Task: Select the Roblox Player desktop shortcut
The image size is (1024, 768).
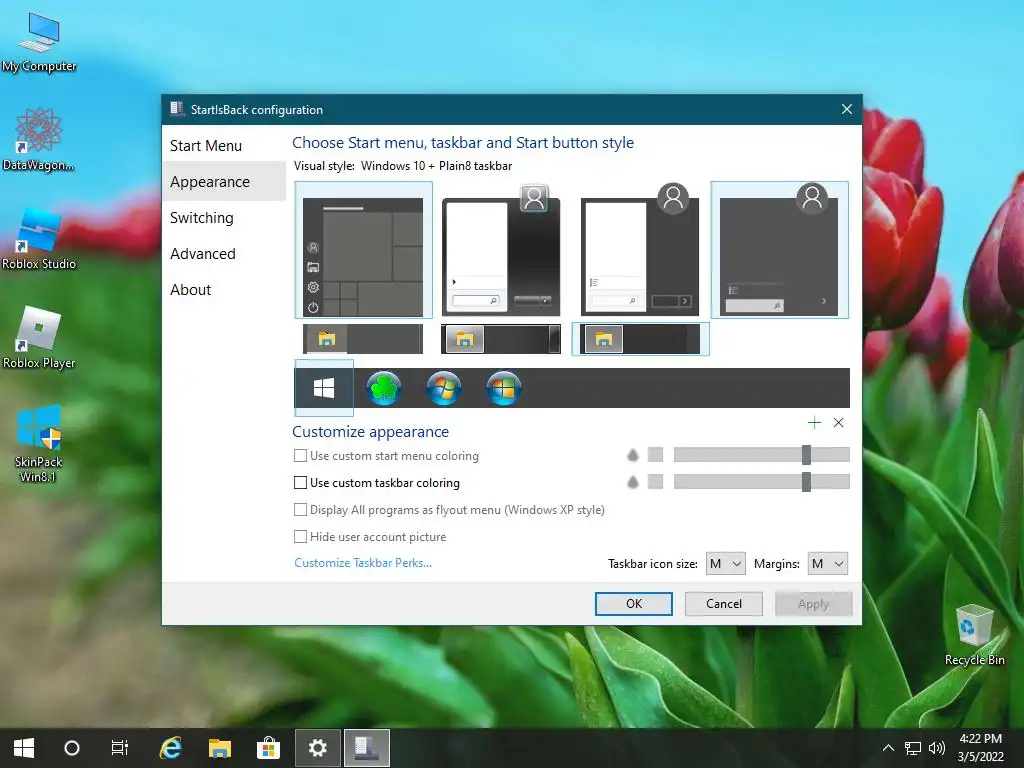Action: [x=39, y=338]
